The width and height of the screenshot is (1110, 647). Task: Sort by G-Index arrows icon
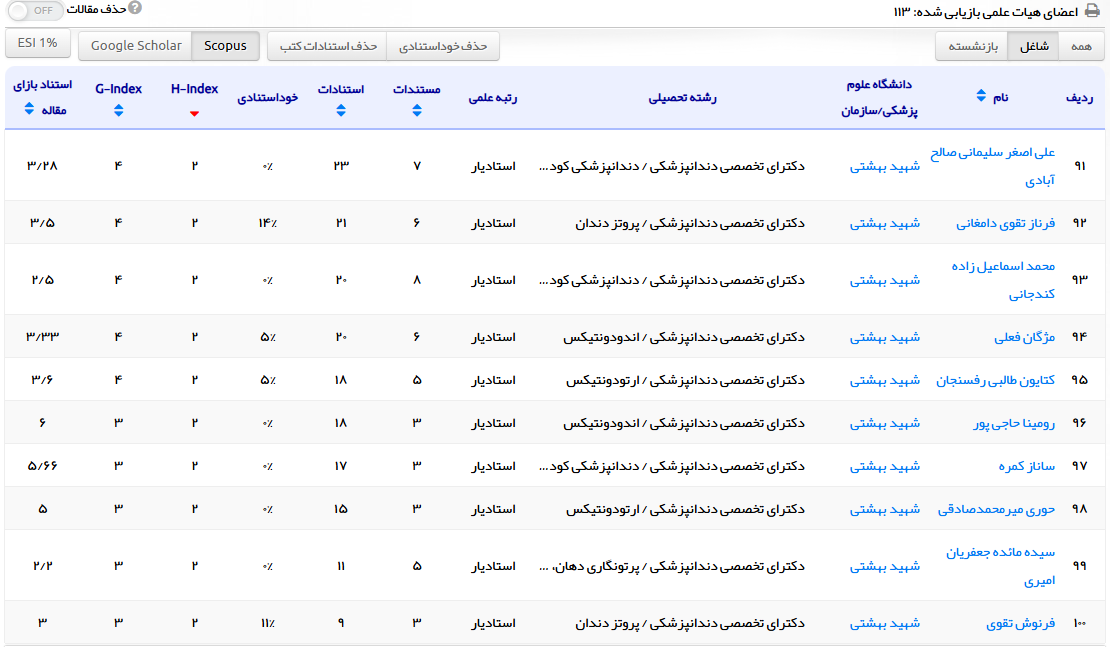(119, 111)
